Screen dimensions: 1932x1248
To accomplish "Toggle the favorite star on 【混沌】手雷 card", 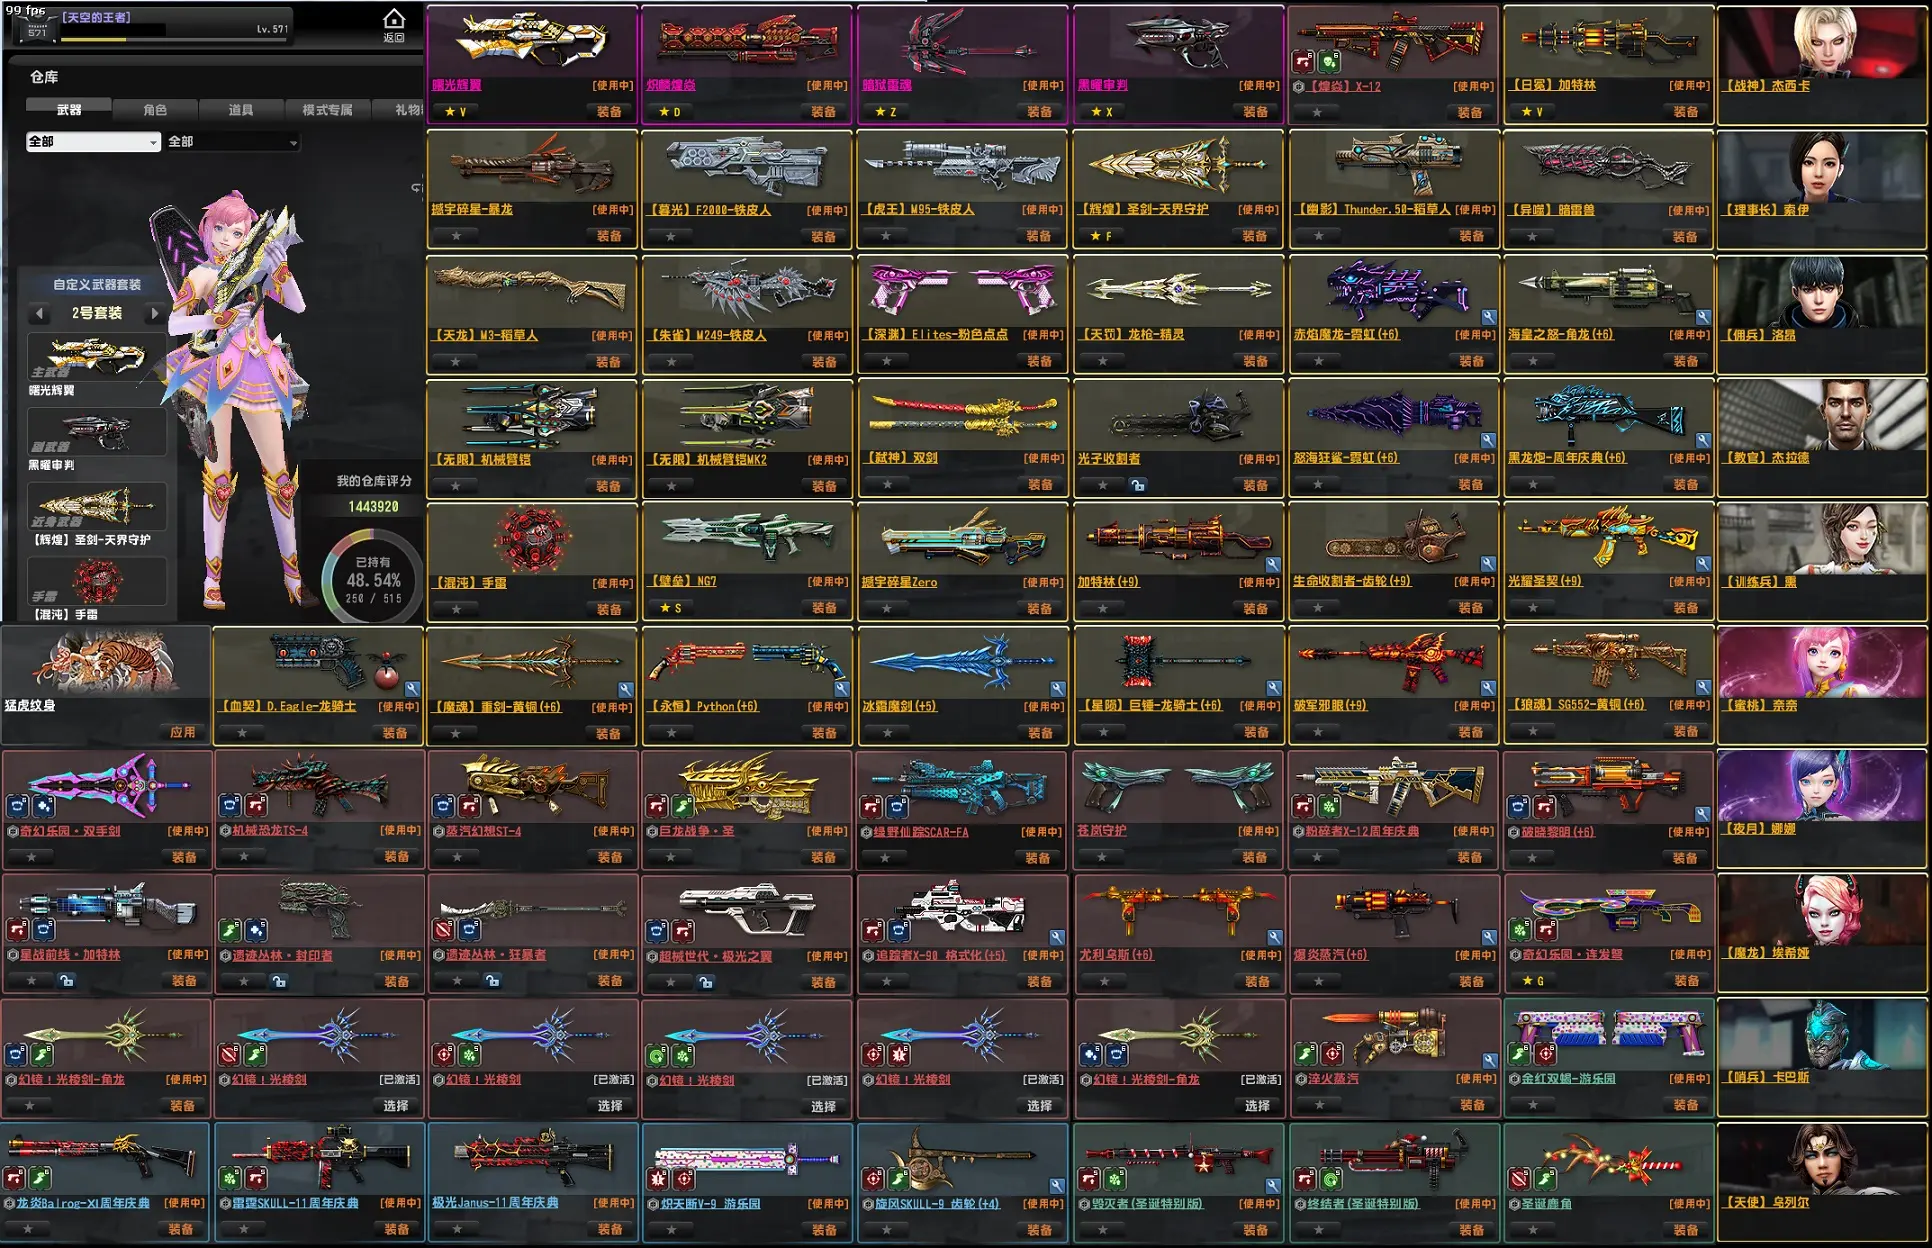I will click(x=456, y=609).
